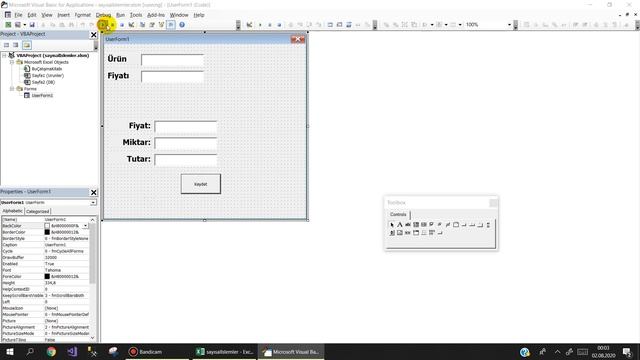Viewport: 640px width, 360px height.
Task: Collapse the Forms folder node
Action: (12, 89)
